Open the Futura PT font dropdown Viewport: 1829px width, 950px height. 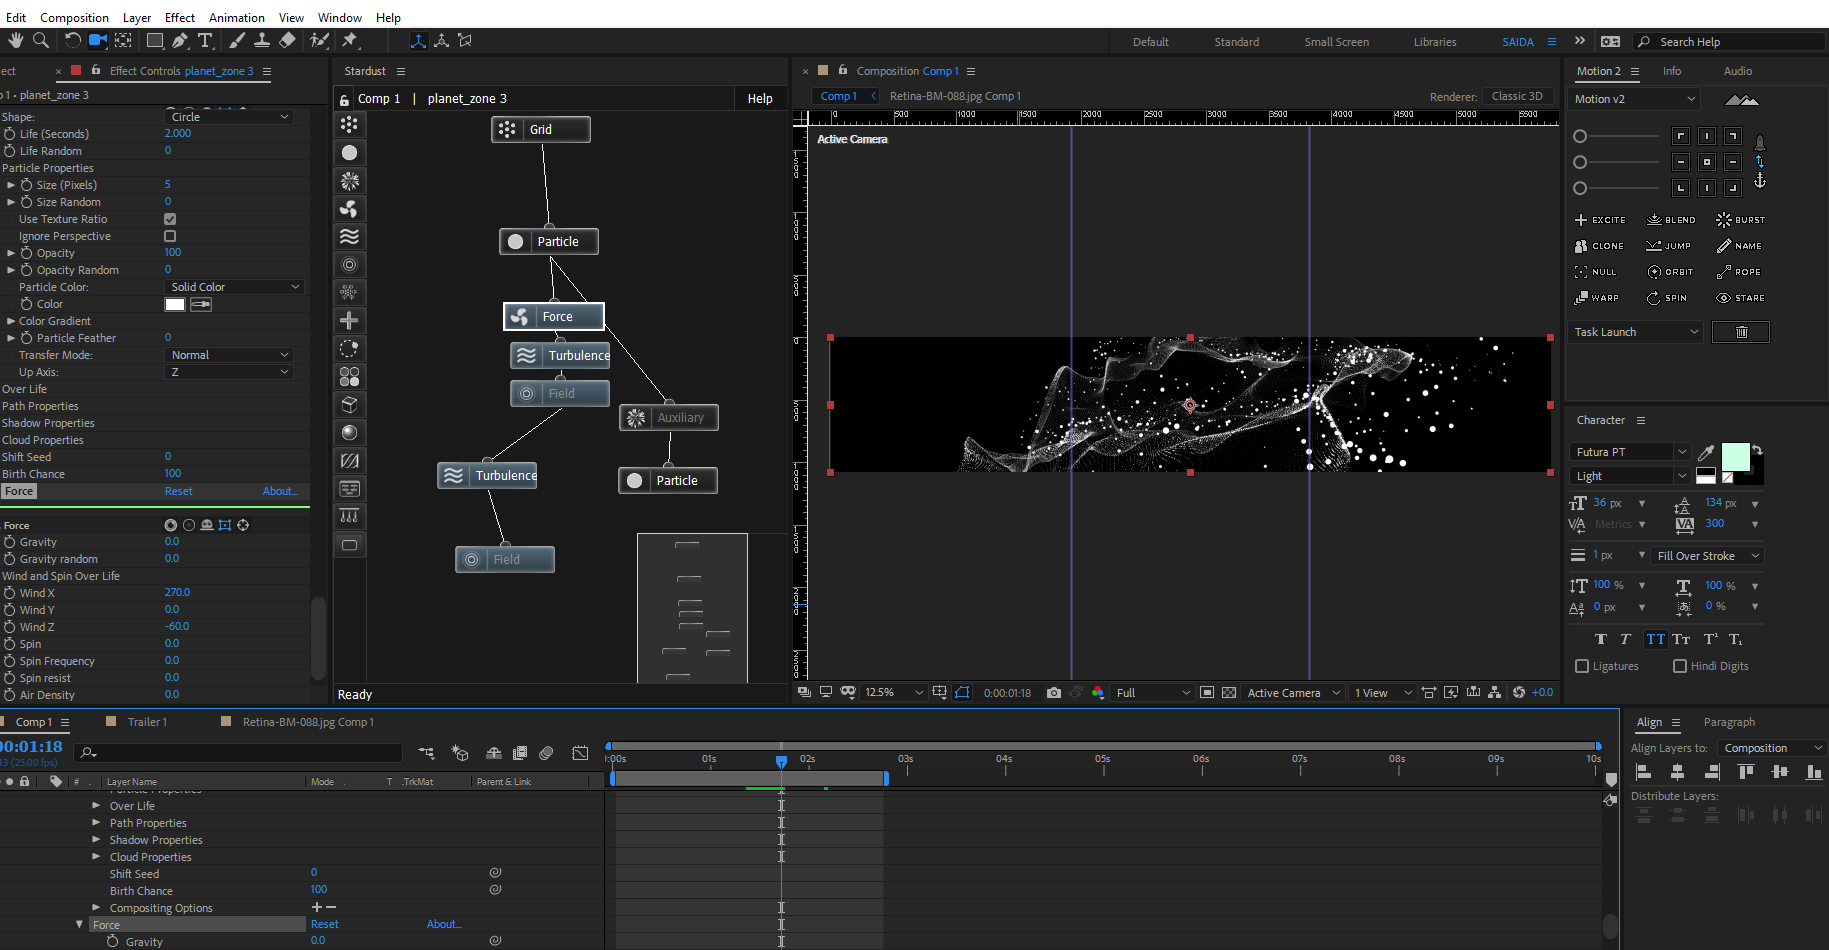pos(1629,452)
